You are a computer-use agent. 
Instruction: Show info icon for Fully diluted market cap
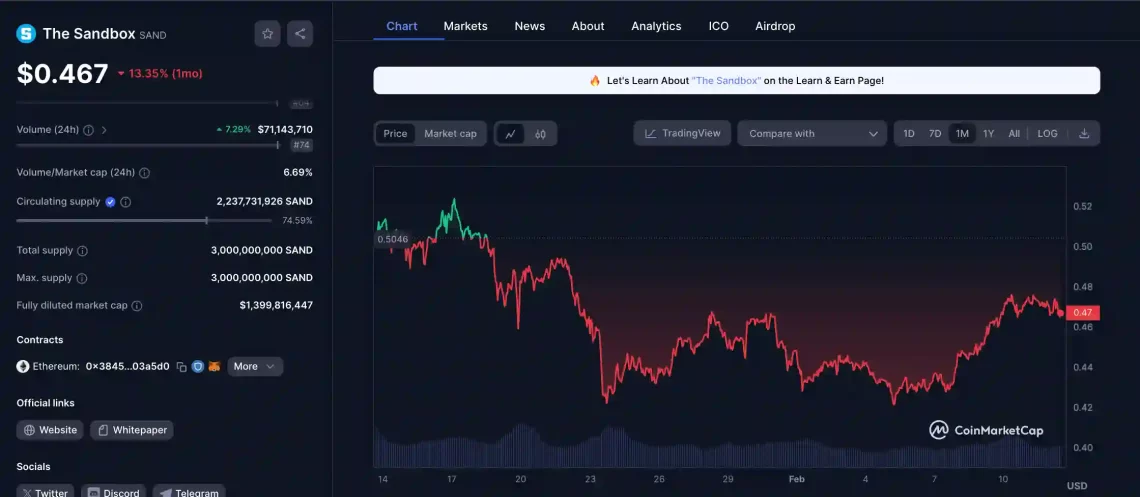[137, 306]
